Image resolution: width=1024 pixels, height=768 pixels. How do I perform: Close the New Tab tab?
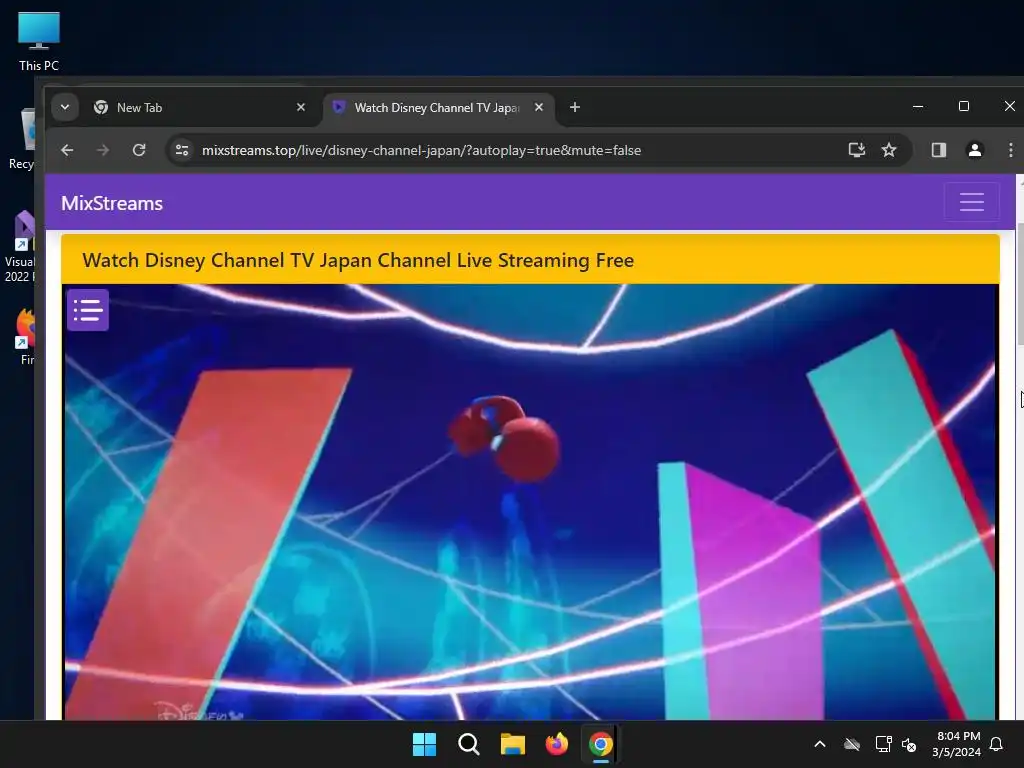301,107
